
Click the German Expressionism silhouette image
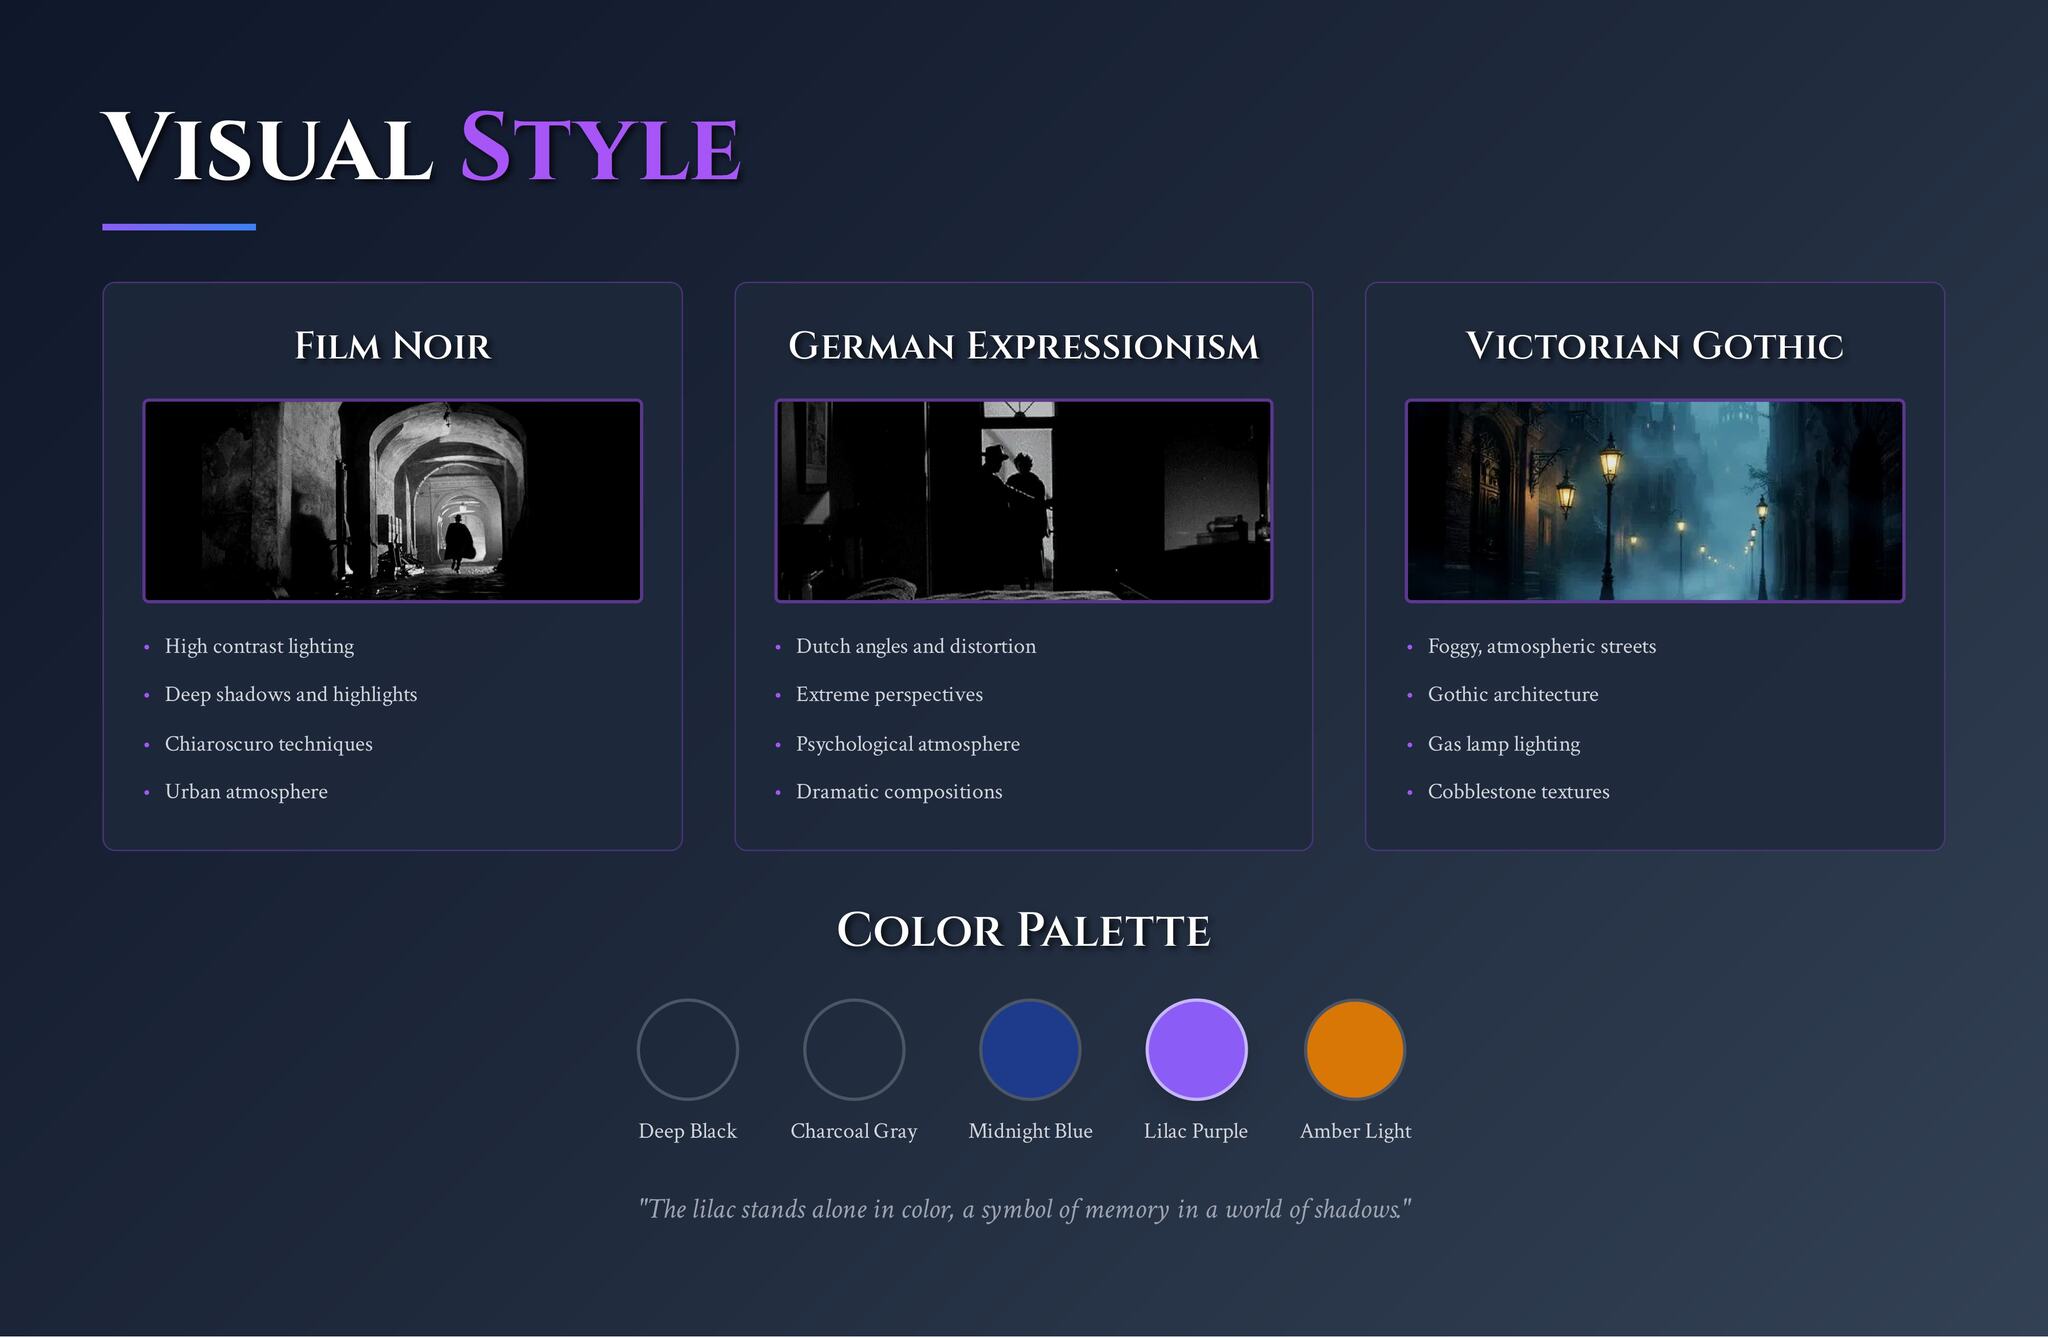[1023, 500]
